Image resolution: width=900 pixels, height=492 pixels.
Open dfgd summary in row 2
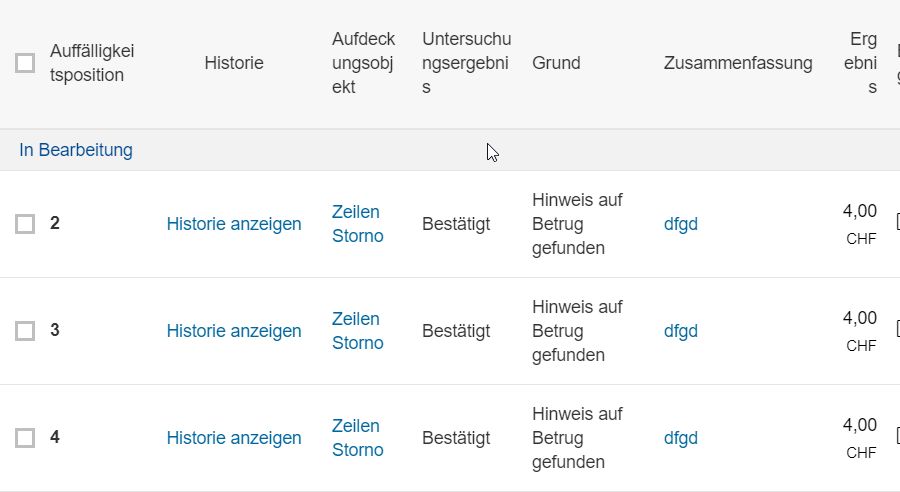pyautogui.click(x=681, y=224)
